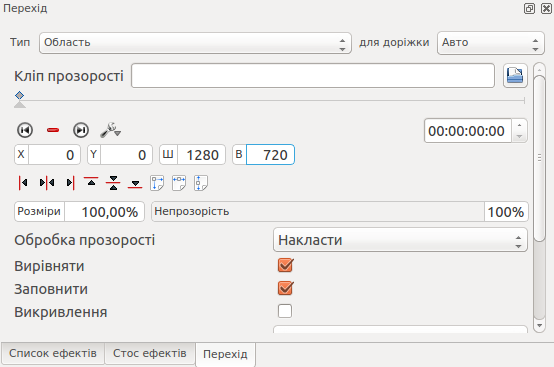This screenshot has height=367, width=554.
Task: Click the Обробка прозорості label
Action: tap(84, 240)
